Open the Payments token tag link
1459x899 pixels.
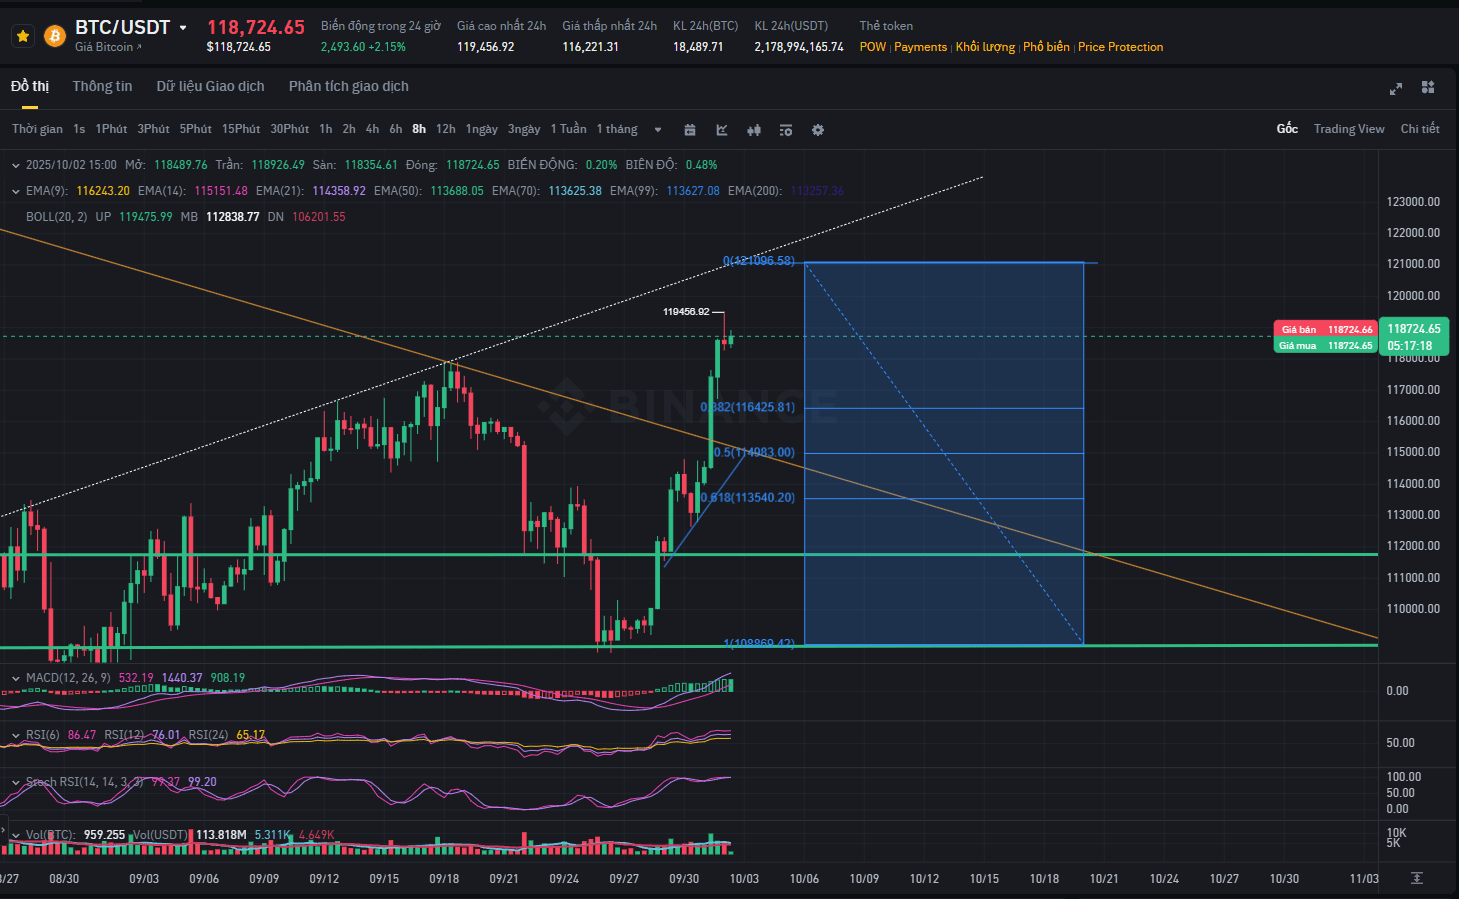(x=920, y=47)
